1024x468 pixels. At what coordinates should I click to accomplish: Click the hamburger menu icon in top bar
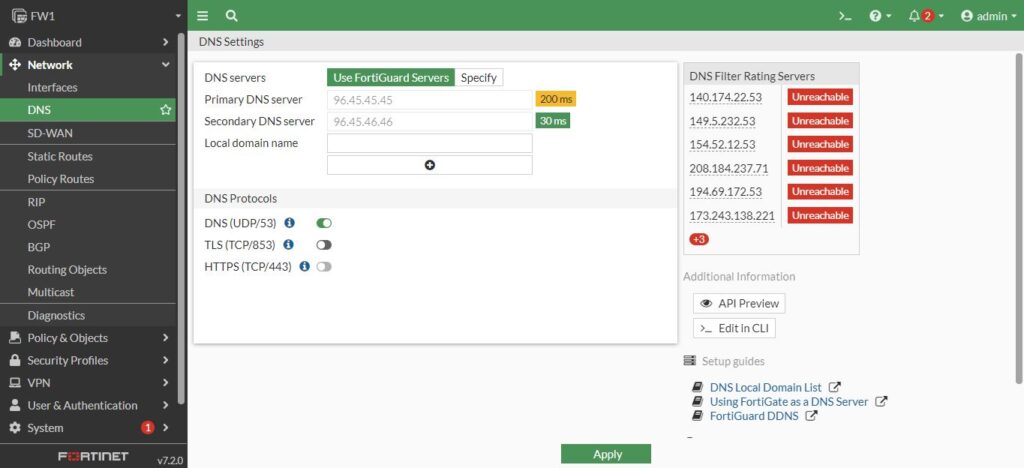(203, 16)
